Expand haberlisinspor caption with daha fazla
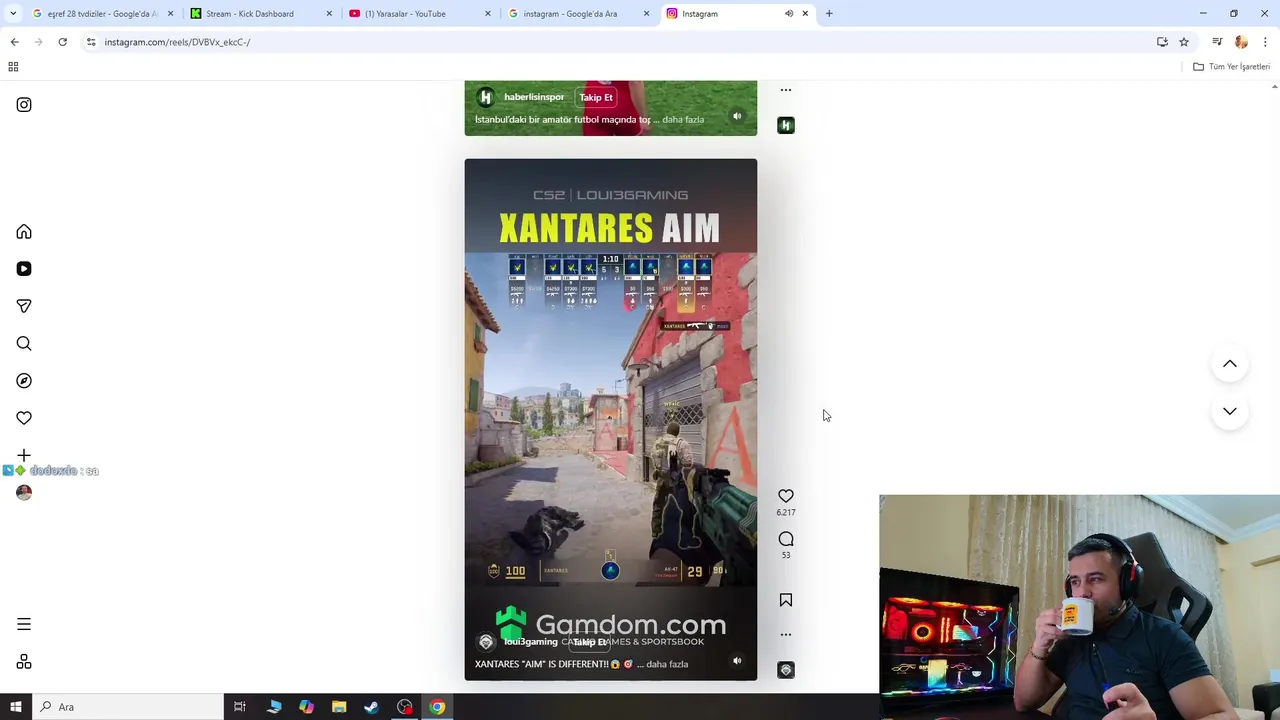This screenshot has width=1280, height=720. click(x=683, y=120)
